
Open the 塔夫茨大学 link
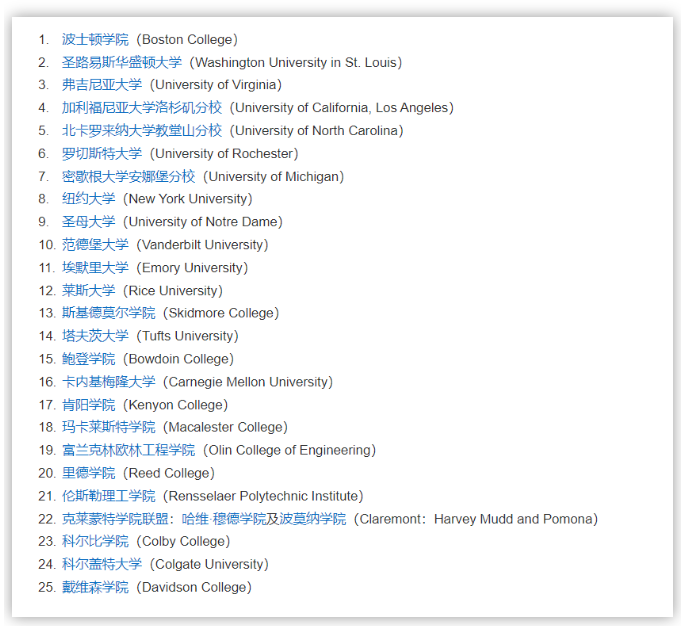95,336
